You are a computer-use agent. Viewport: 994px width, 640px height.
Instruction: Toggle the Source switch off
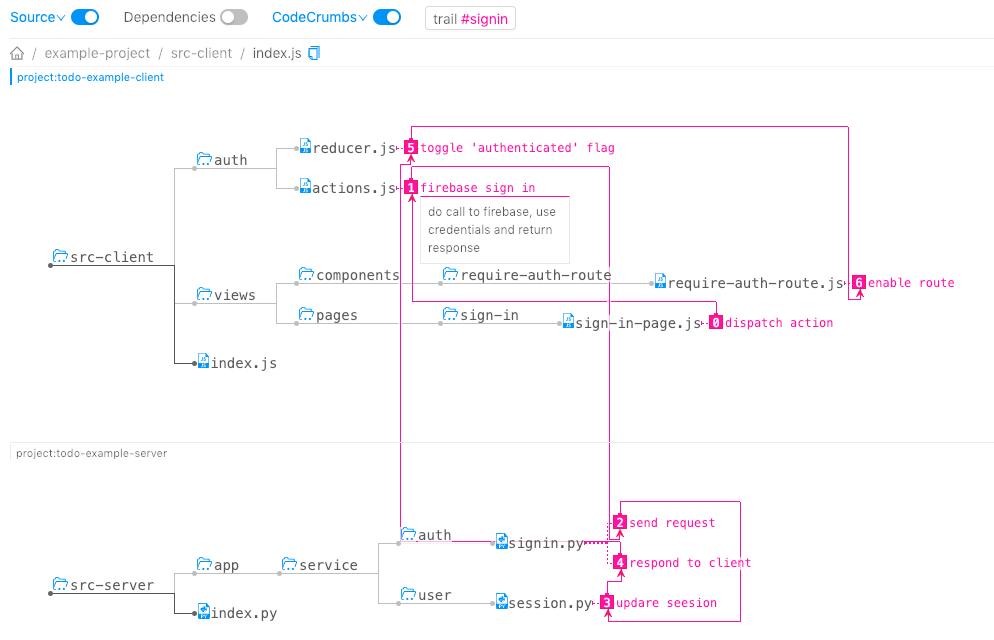click(x=85, y=17)
